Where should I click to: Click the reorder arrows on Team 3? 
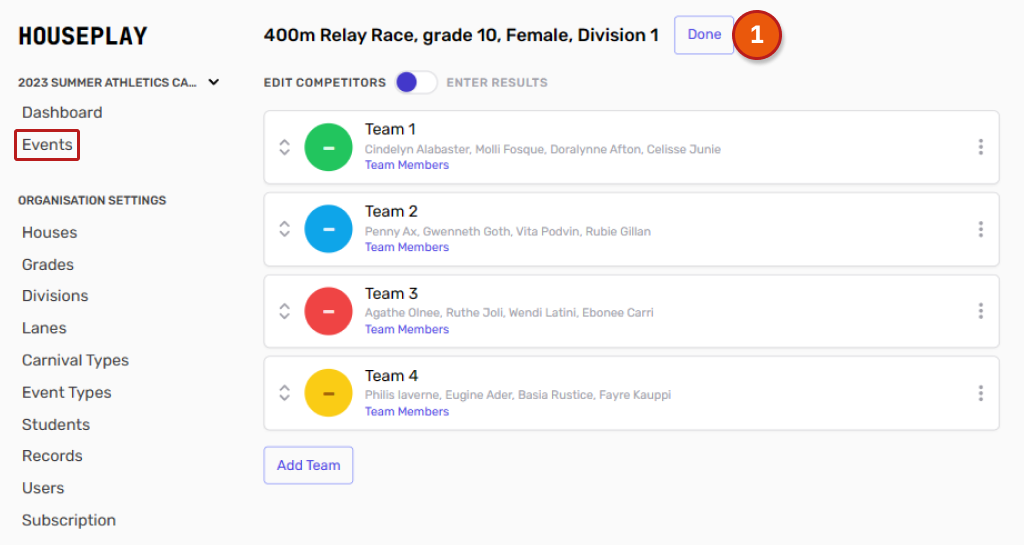tap(284, 311)
